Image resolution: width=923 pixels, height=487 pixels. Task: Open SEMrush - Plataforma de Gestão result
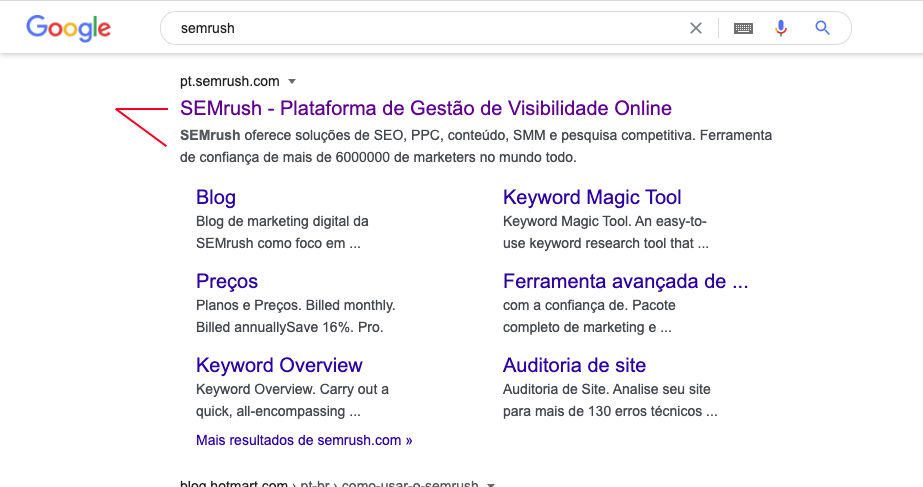[426, 108]
